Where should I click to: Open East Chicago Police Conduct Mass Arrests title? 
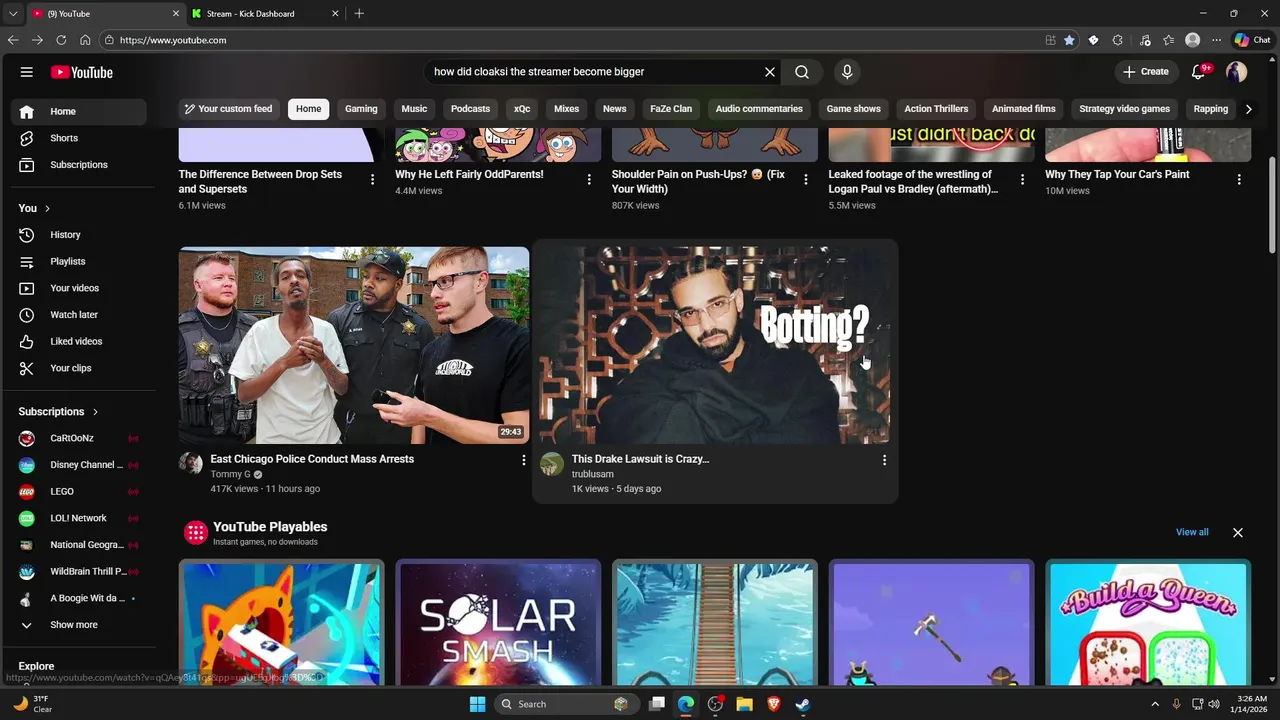tap(312, 459)
